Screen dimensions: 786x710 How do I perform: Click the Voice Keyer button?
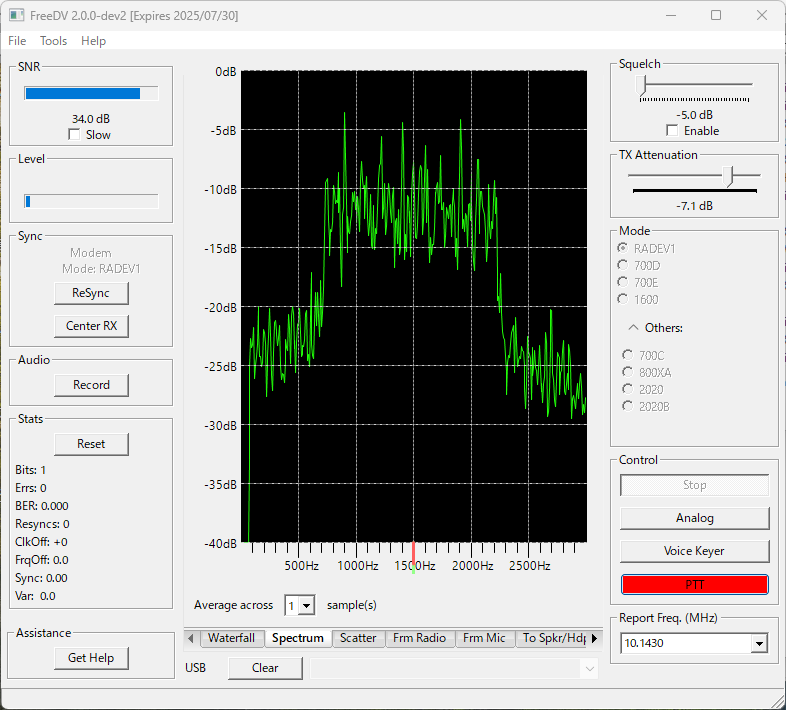pyautogui.click(x=694, y=551)
